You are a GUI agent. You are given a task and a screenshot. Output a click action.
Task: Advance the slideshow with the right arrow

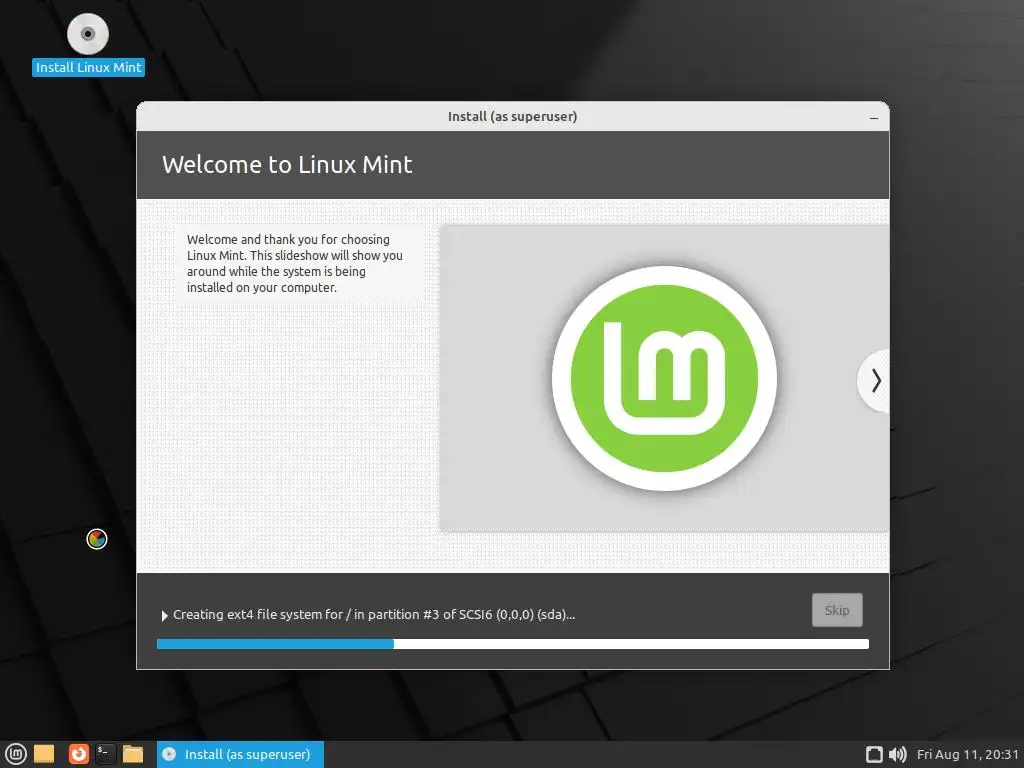tap(875, 380)
